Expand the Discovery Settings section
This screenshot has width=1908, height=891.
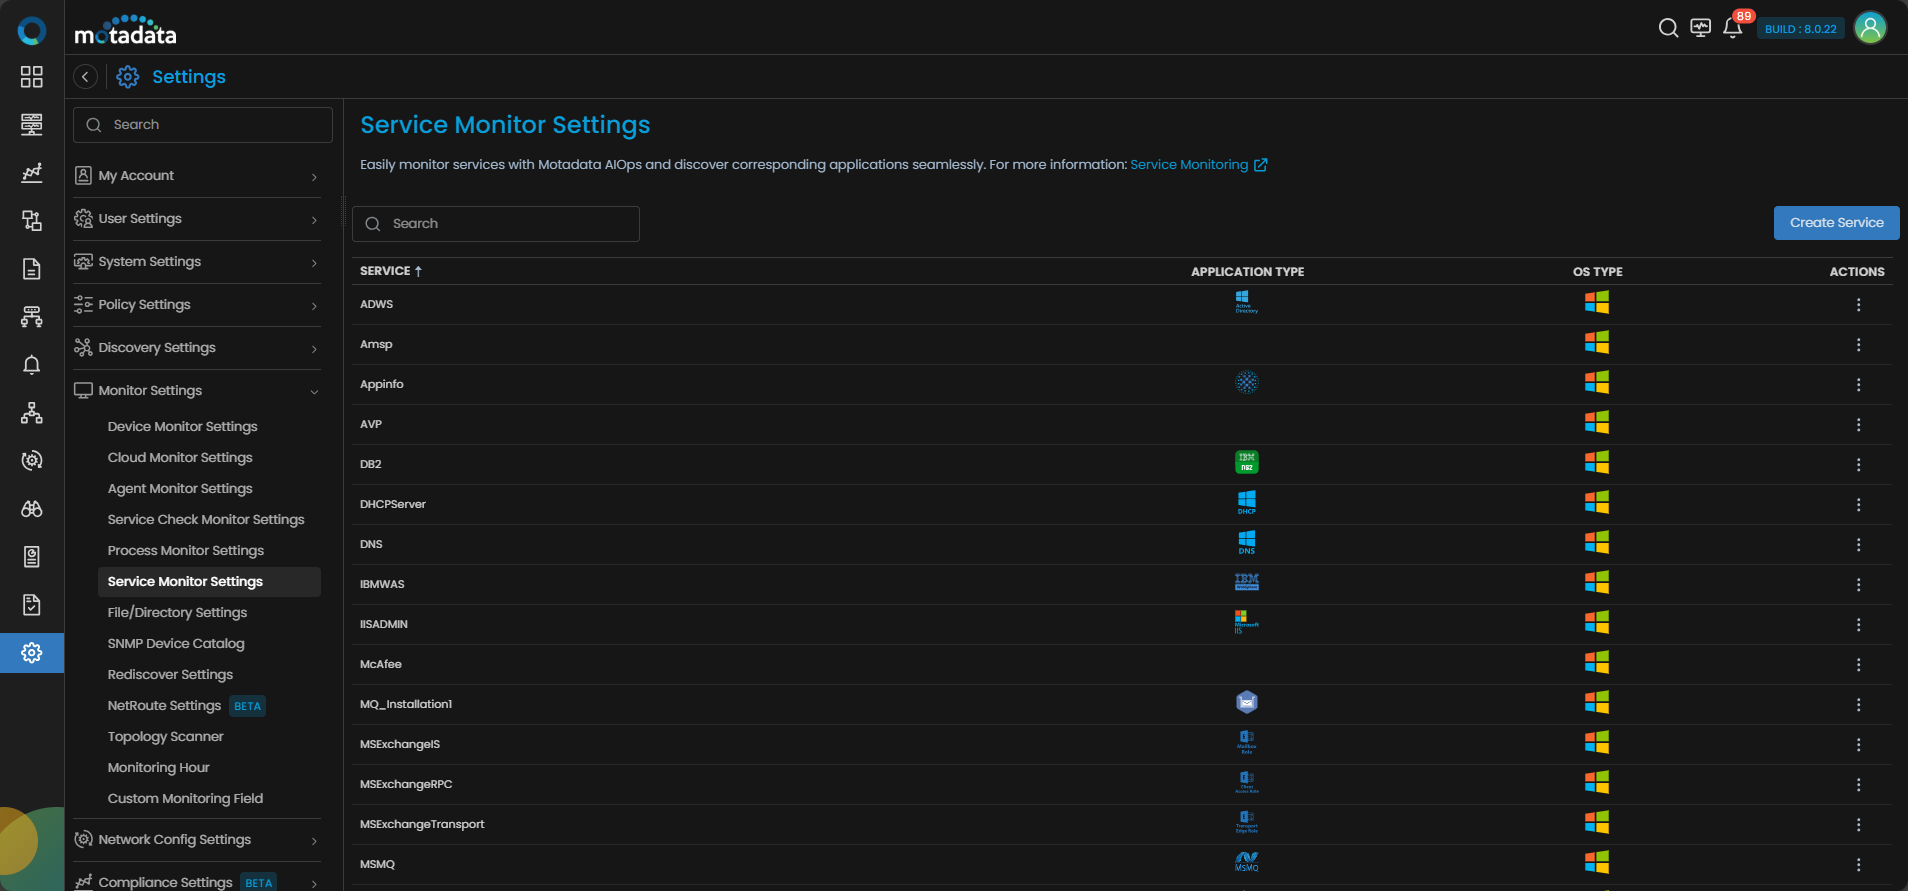point(197,348)
